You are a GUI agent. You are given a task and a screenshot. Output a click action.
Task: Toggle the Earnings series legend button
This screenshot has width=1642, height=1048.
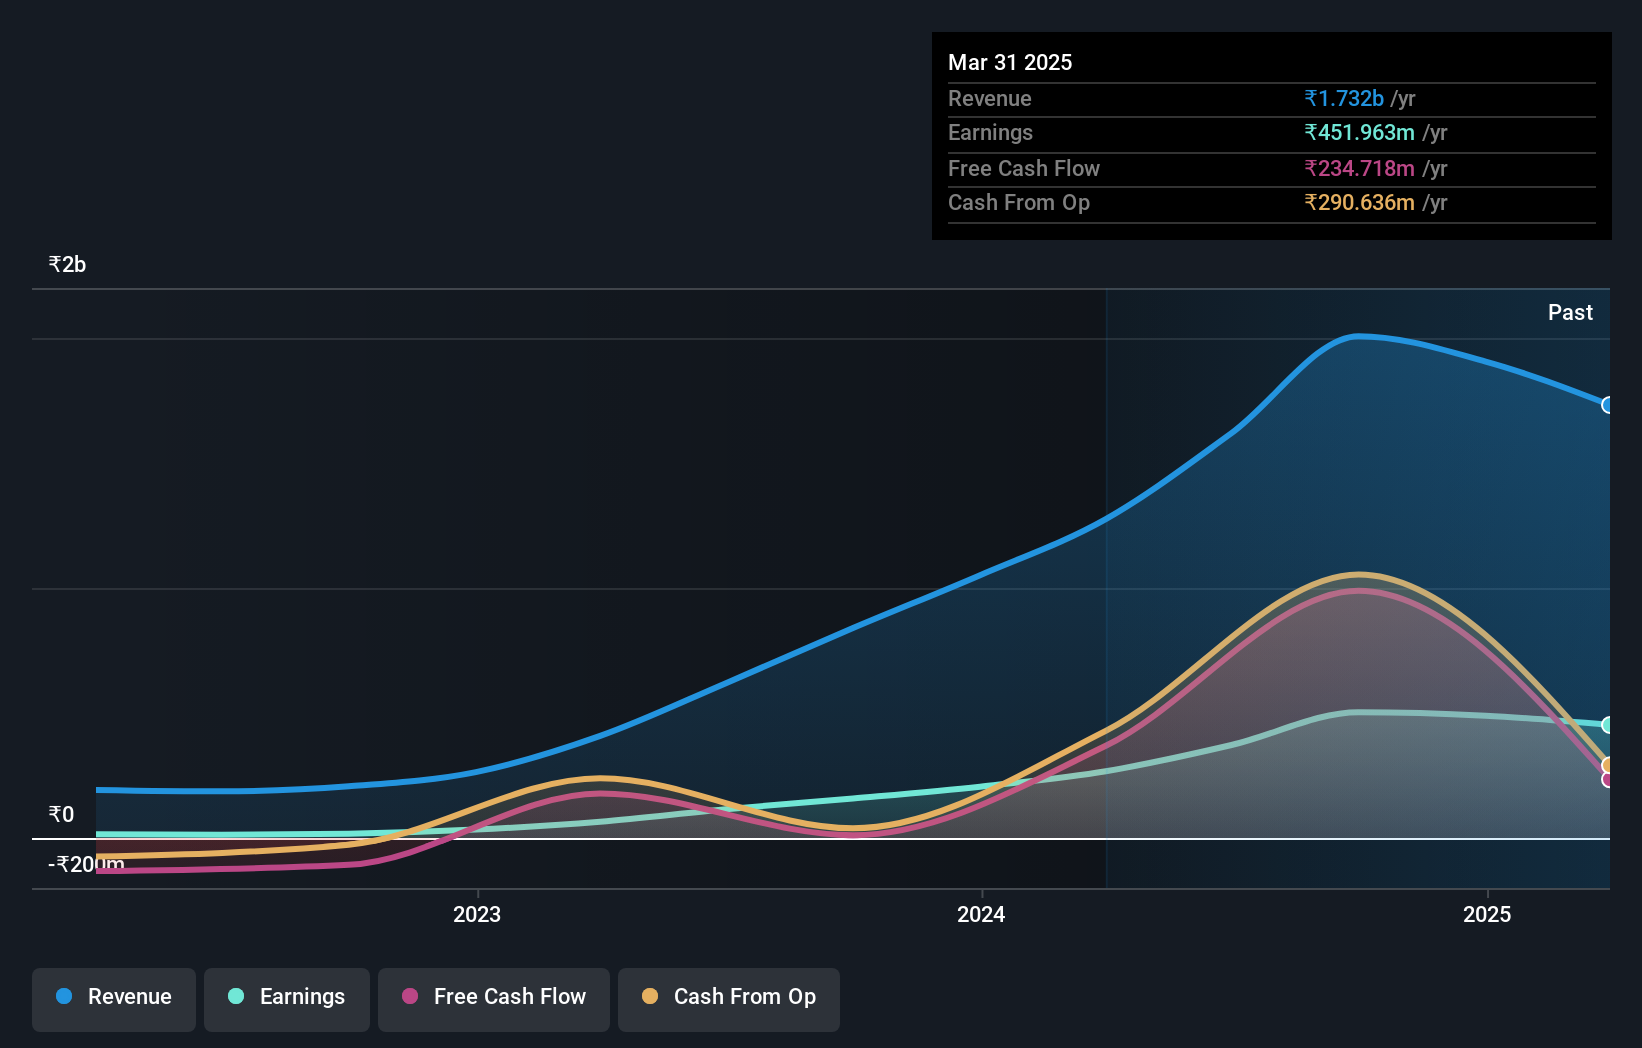tap(287, 999)
